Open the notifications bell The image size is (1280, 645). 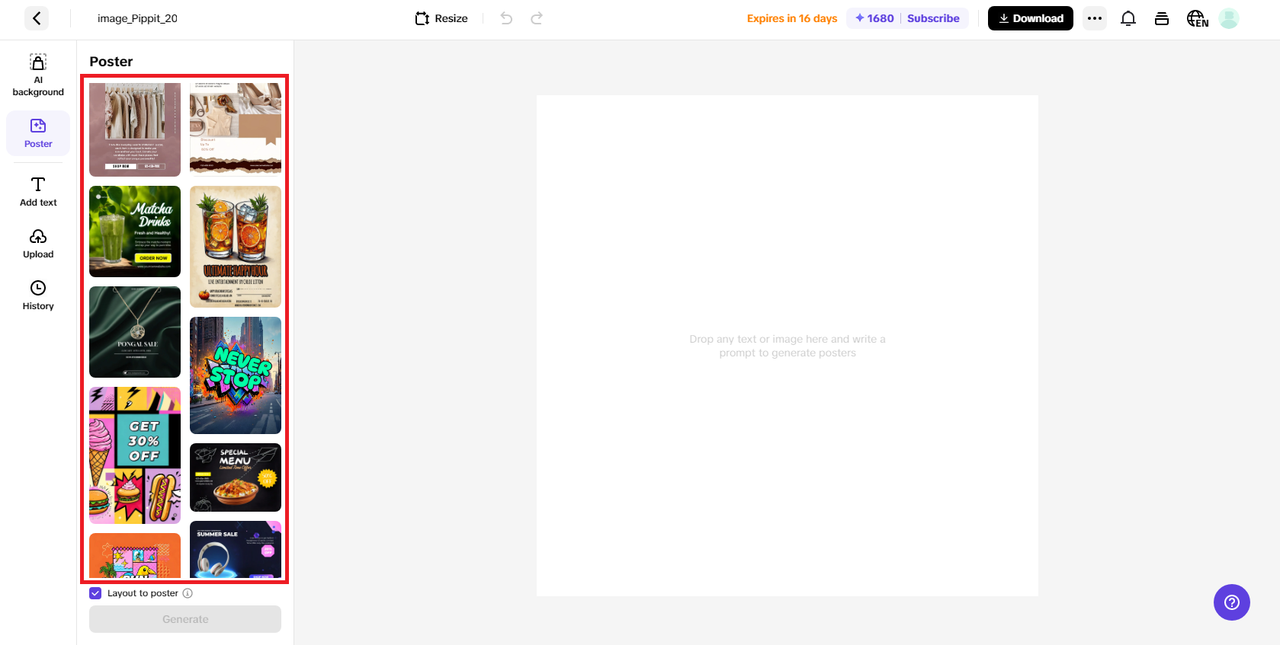(1128, 18)
